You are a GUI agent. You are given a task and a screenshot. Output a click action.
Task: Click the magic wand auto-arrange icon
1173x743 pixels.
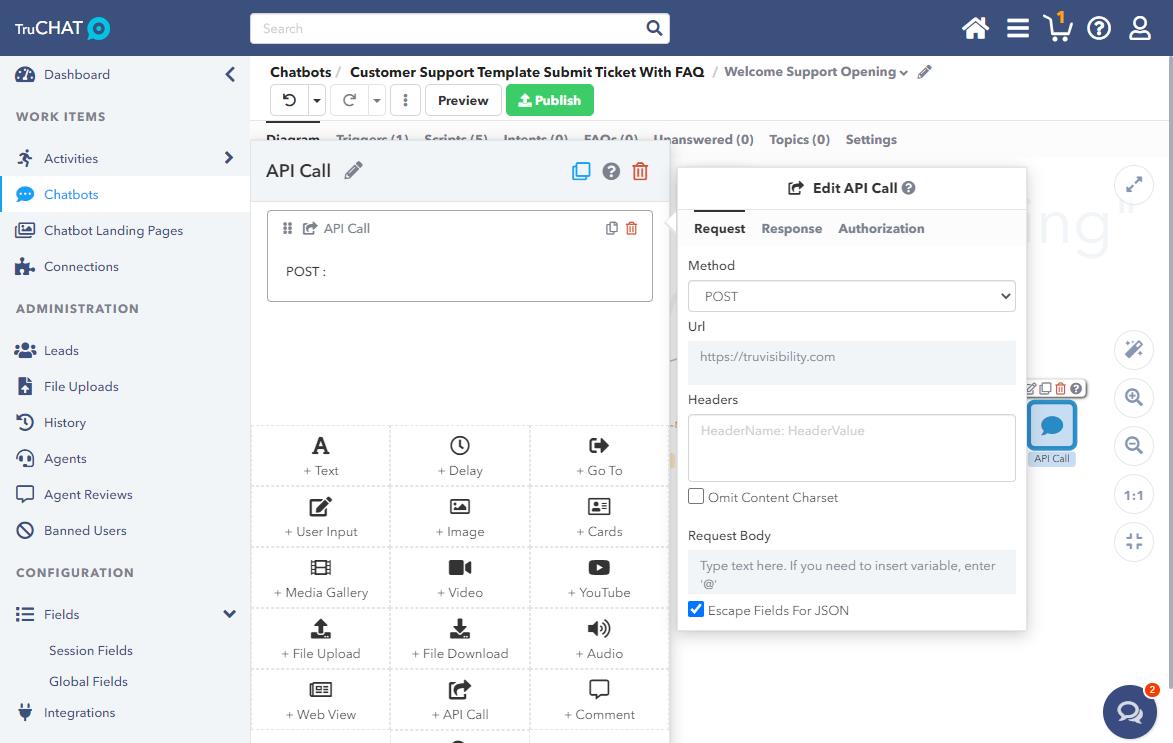[x=1134, y=349]
